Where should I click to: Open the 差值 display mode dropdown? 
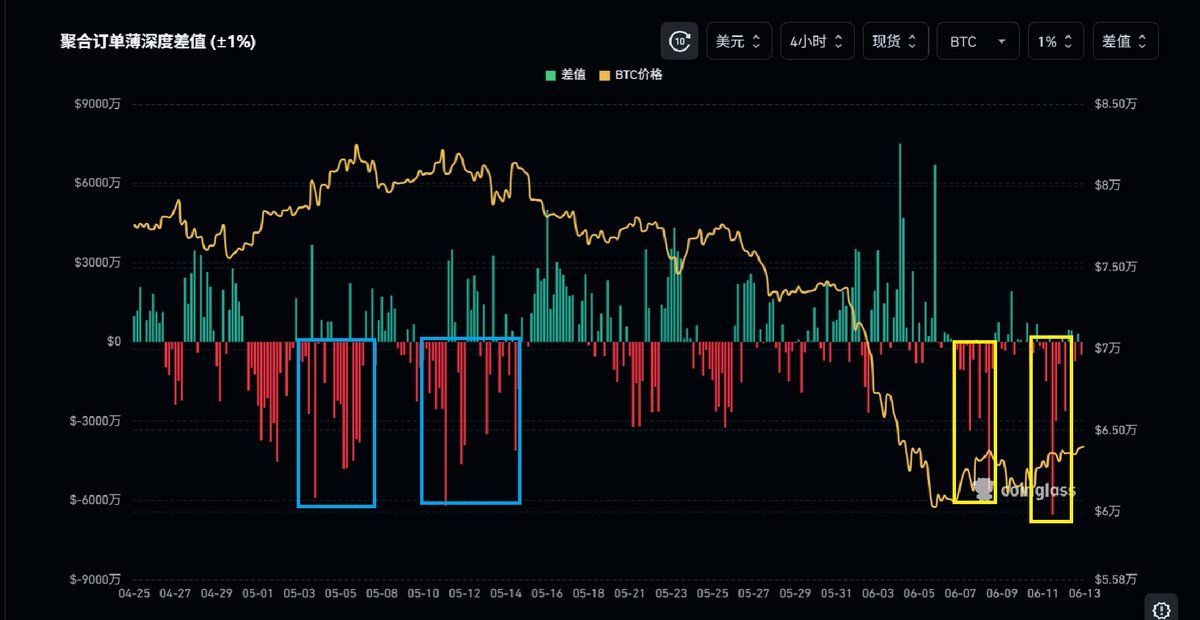tap(1126, 41)
